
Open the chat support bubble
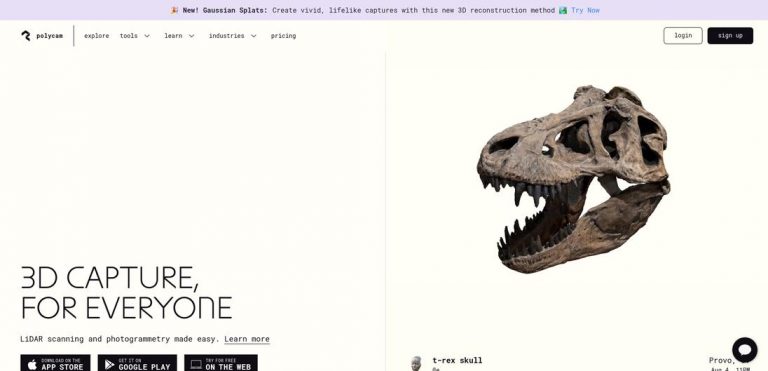pos(744,349)
